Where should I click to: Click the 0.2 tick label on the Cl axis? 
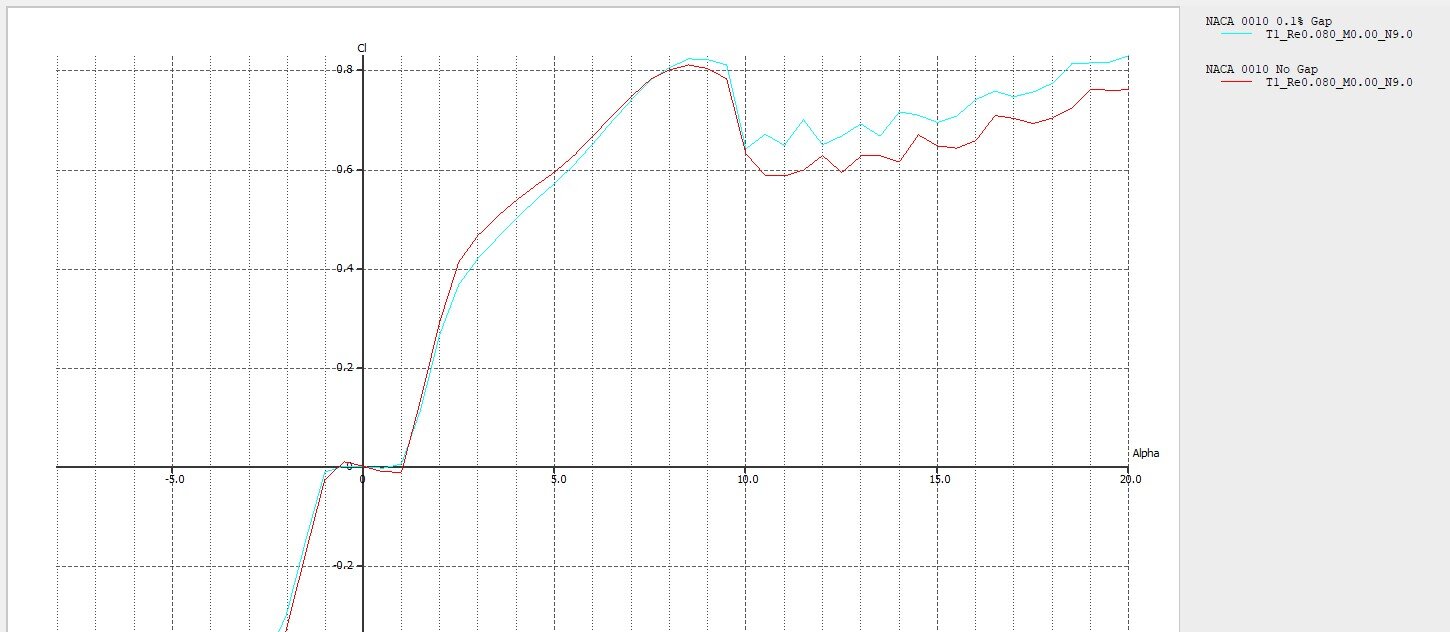346,367
